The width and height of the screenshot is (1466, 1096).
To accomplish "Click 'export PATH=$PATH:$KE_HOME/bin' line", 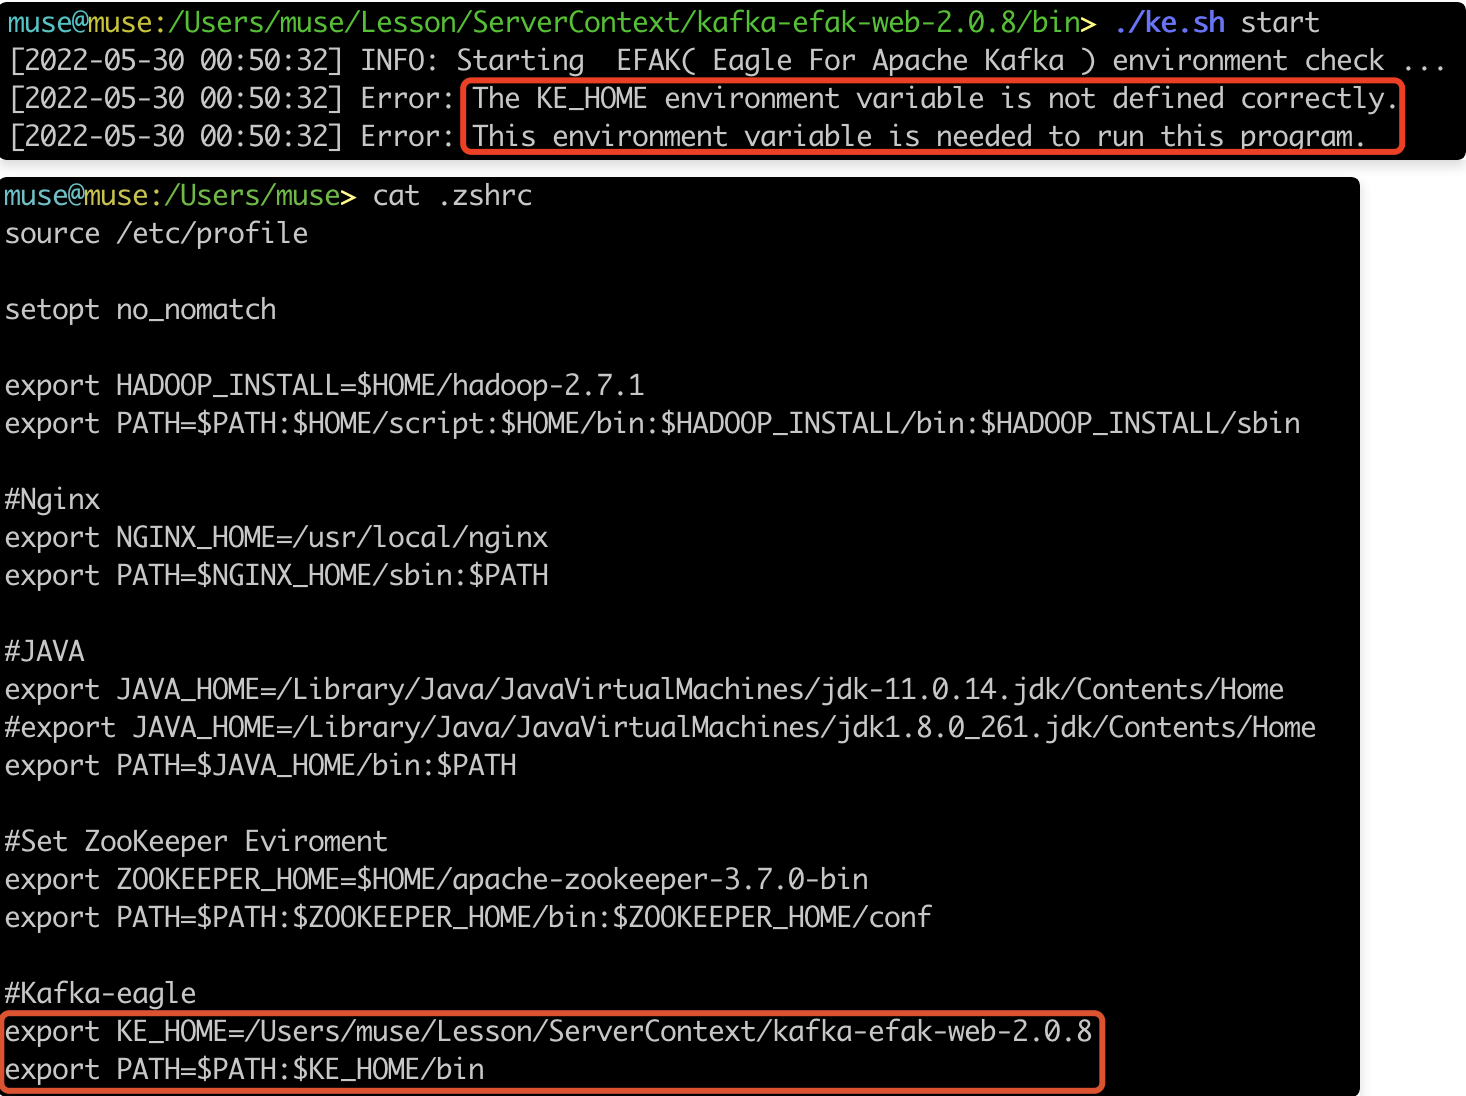I will (244, 1069).
